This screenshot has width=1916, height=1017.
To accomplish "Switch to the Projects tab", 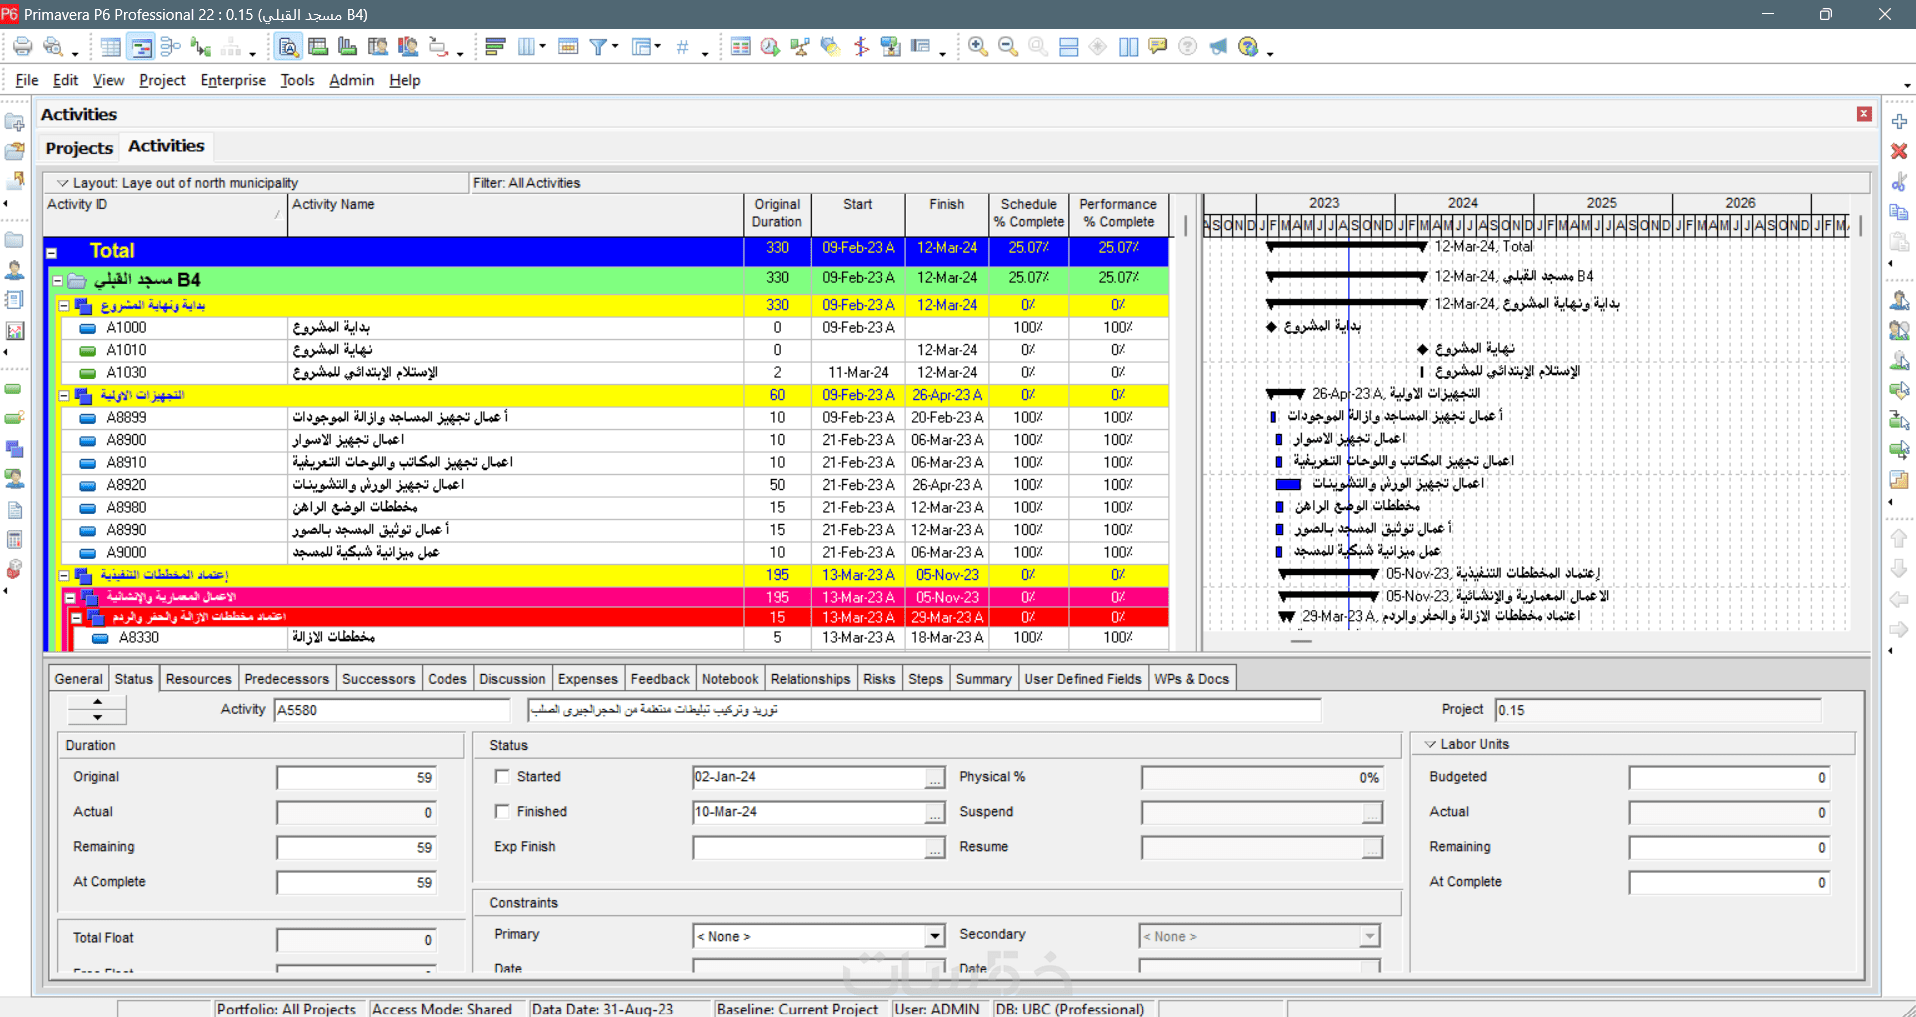I will pos(79,148).
